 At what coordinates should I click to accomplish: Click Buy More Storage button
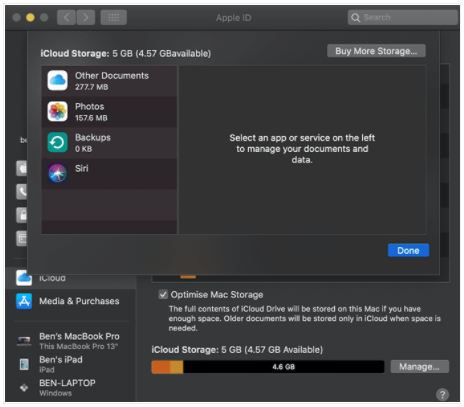[x=376, y=51]
